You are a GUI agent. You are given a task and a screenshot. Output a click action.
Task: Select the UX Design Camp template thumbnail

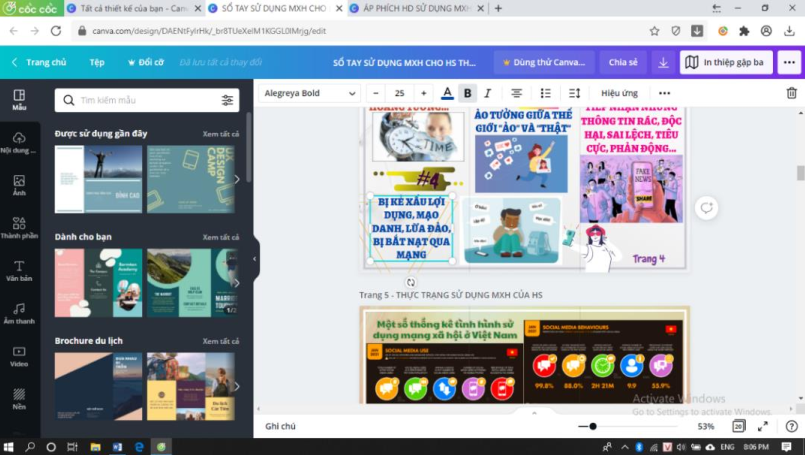[190, 179]
